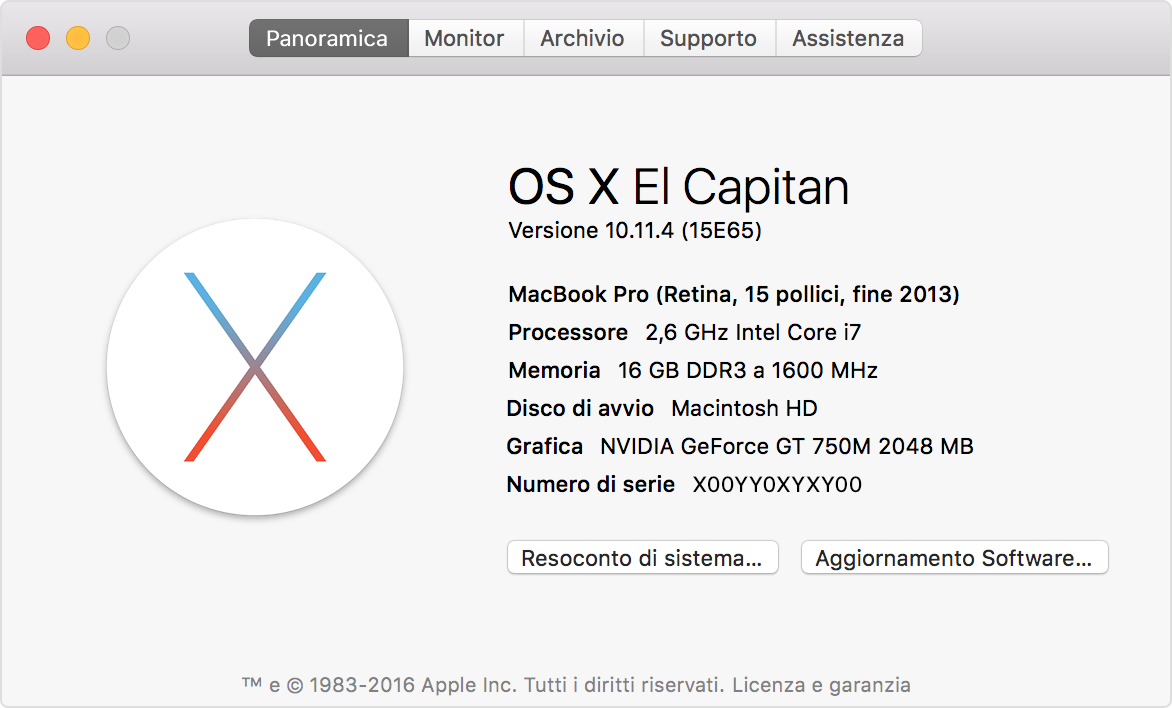Launch Aggiornamento Software
This screenshot has height=708, width=1172.
(953, 557)
